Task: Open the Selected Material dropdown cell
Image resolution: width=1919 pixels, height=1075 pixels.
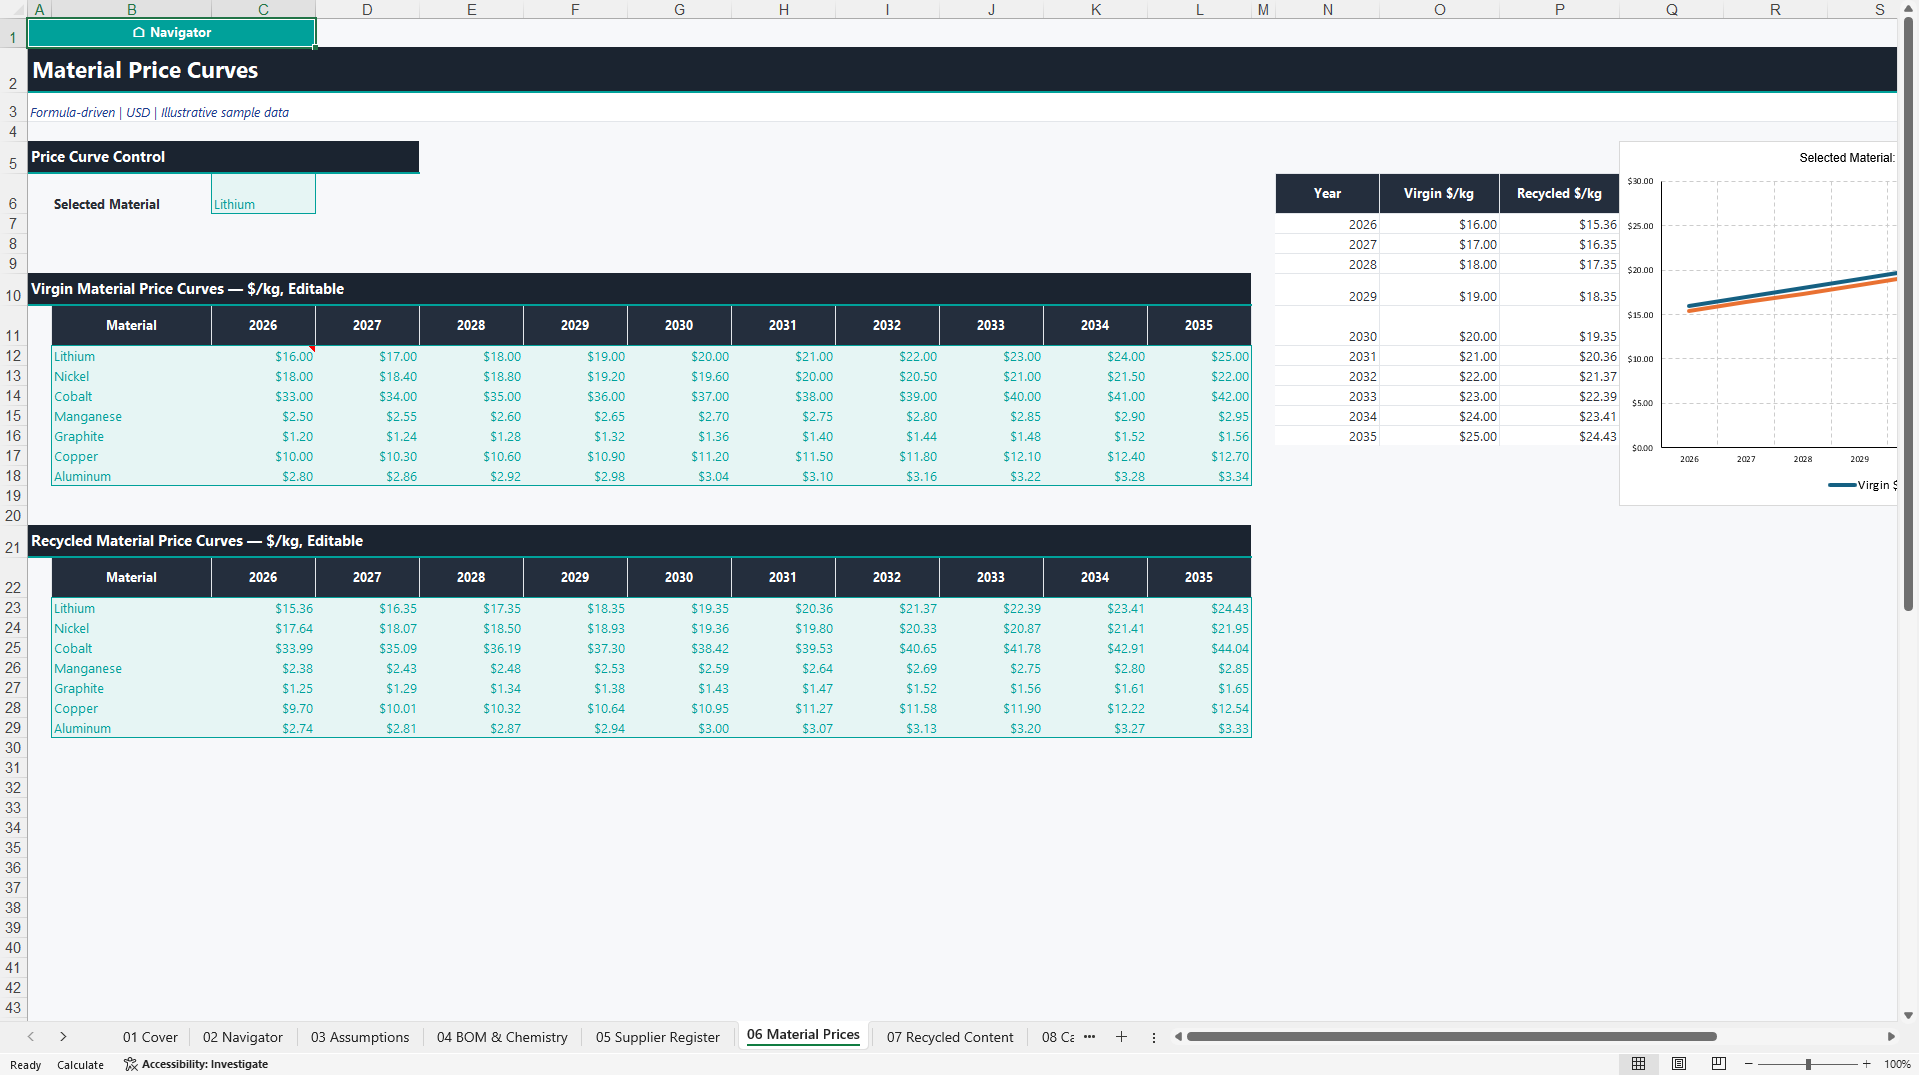Action: pyautogui.click(x=263, y=194)
